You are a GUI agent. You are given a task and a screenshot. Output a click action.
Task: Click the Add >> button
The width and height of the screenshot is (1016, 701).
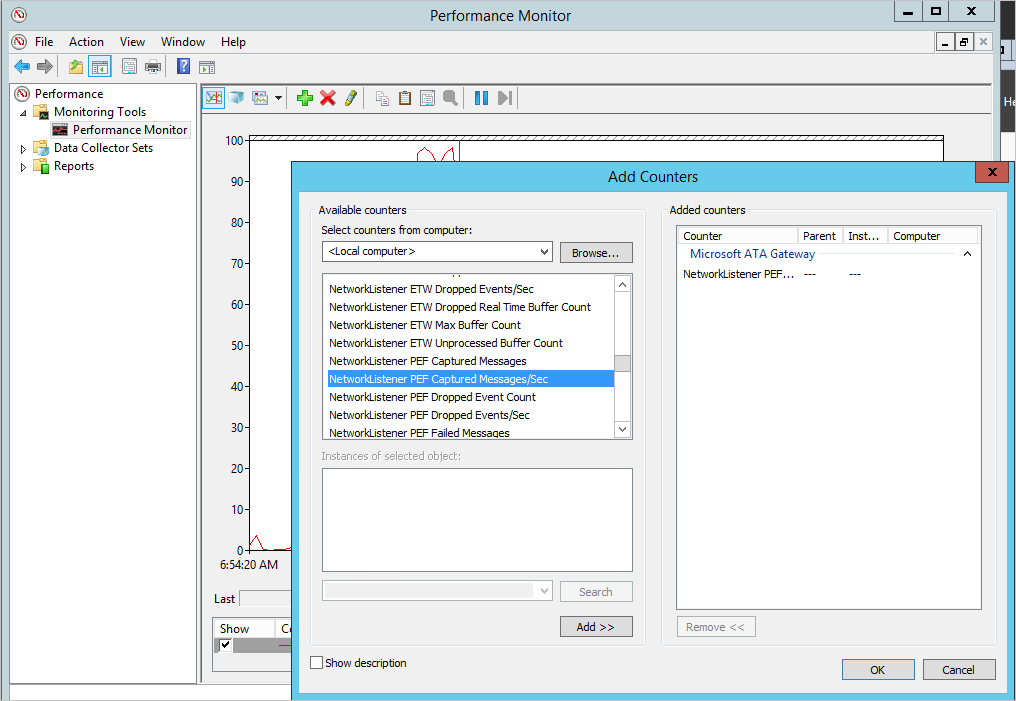click(596, 626)
